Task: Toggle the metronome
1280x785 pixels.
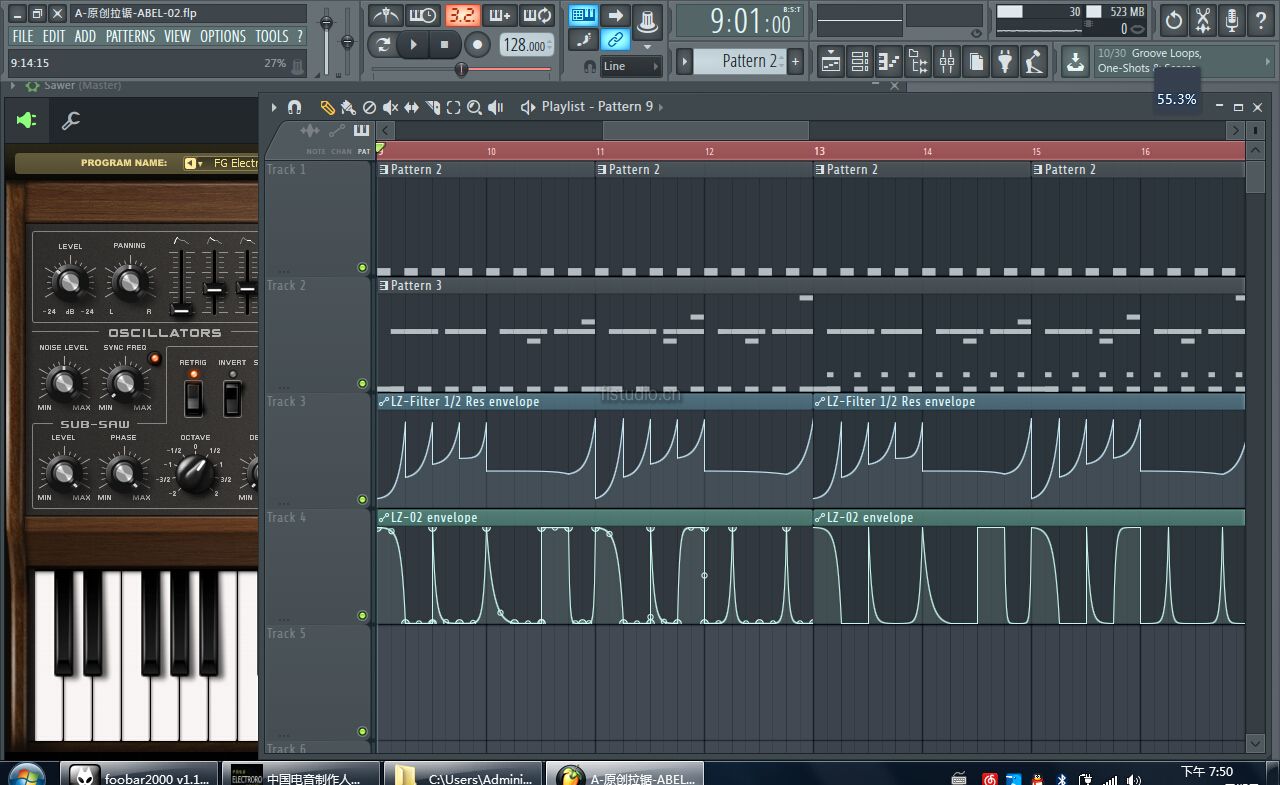Action: 385,16
